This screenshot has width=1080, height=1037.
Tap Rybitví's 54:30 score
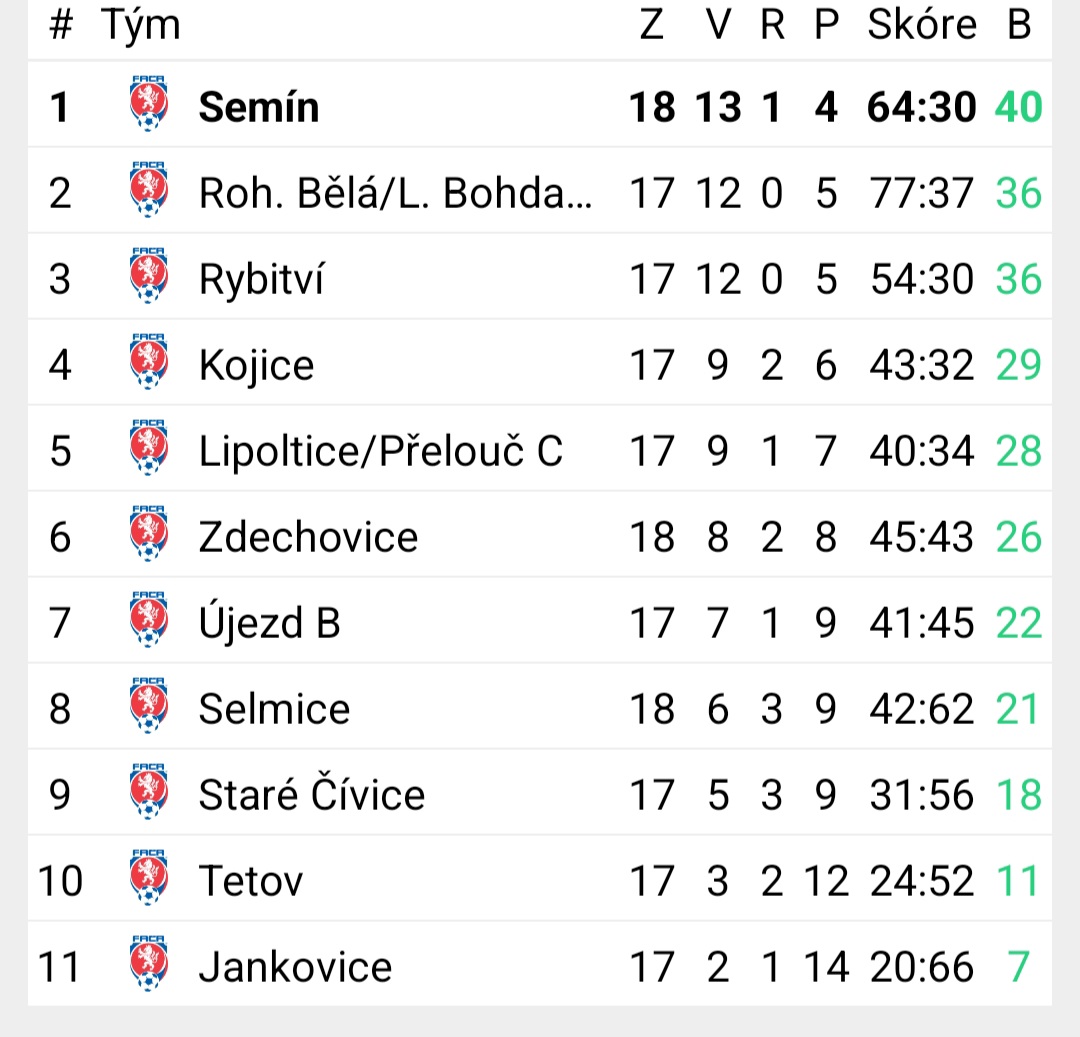[922, 279]
